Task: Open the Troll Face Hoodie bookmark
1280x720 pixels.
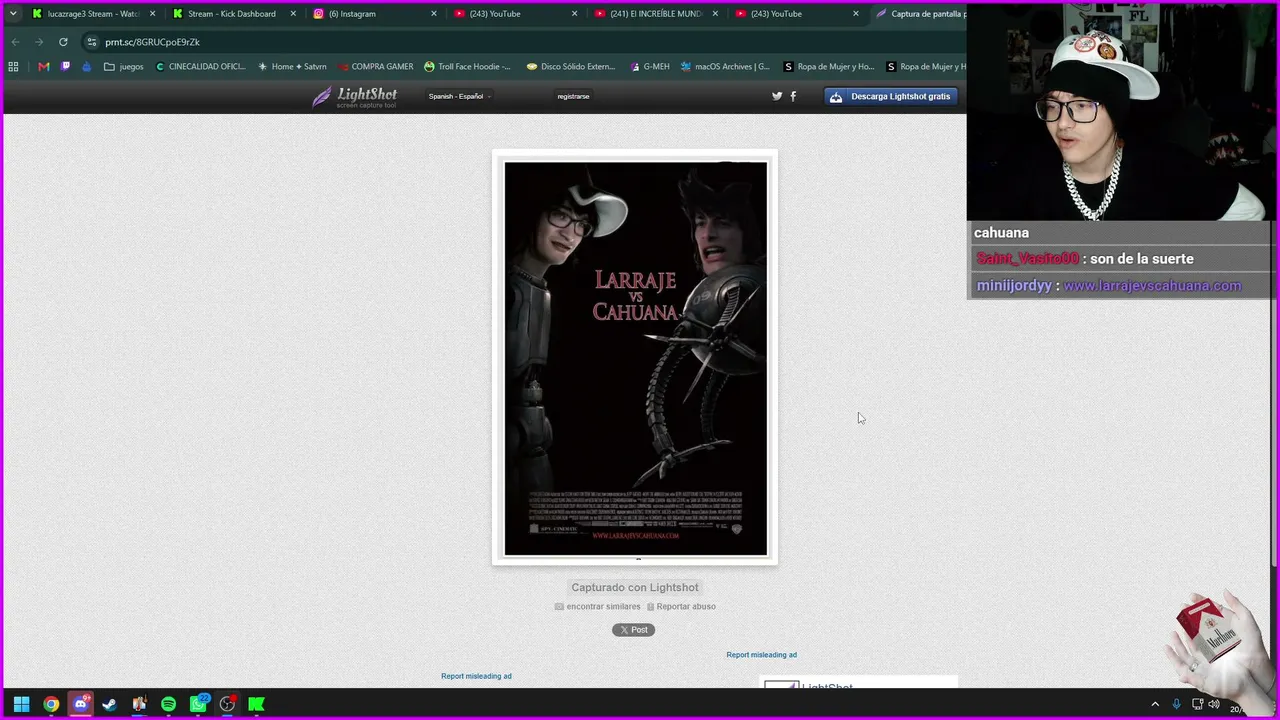Action: point(467,67)
